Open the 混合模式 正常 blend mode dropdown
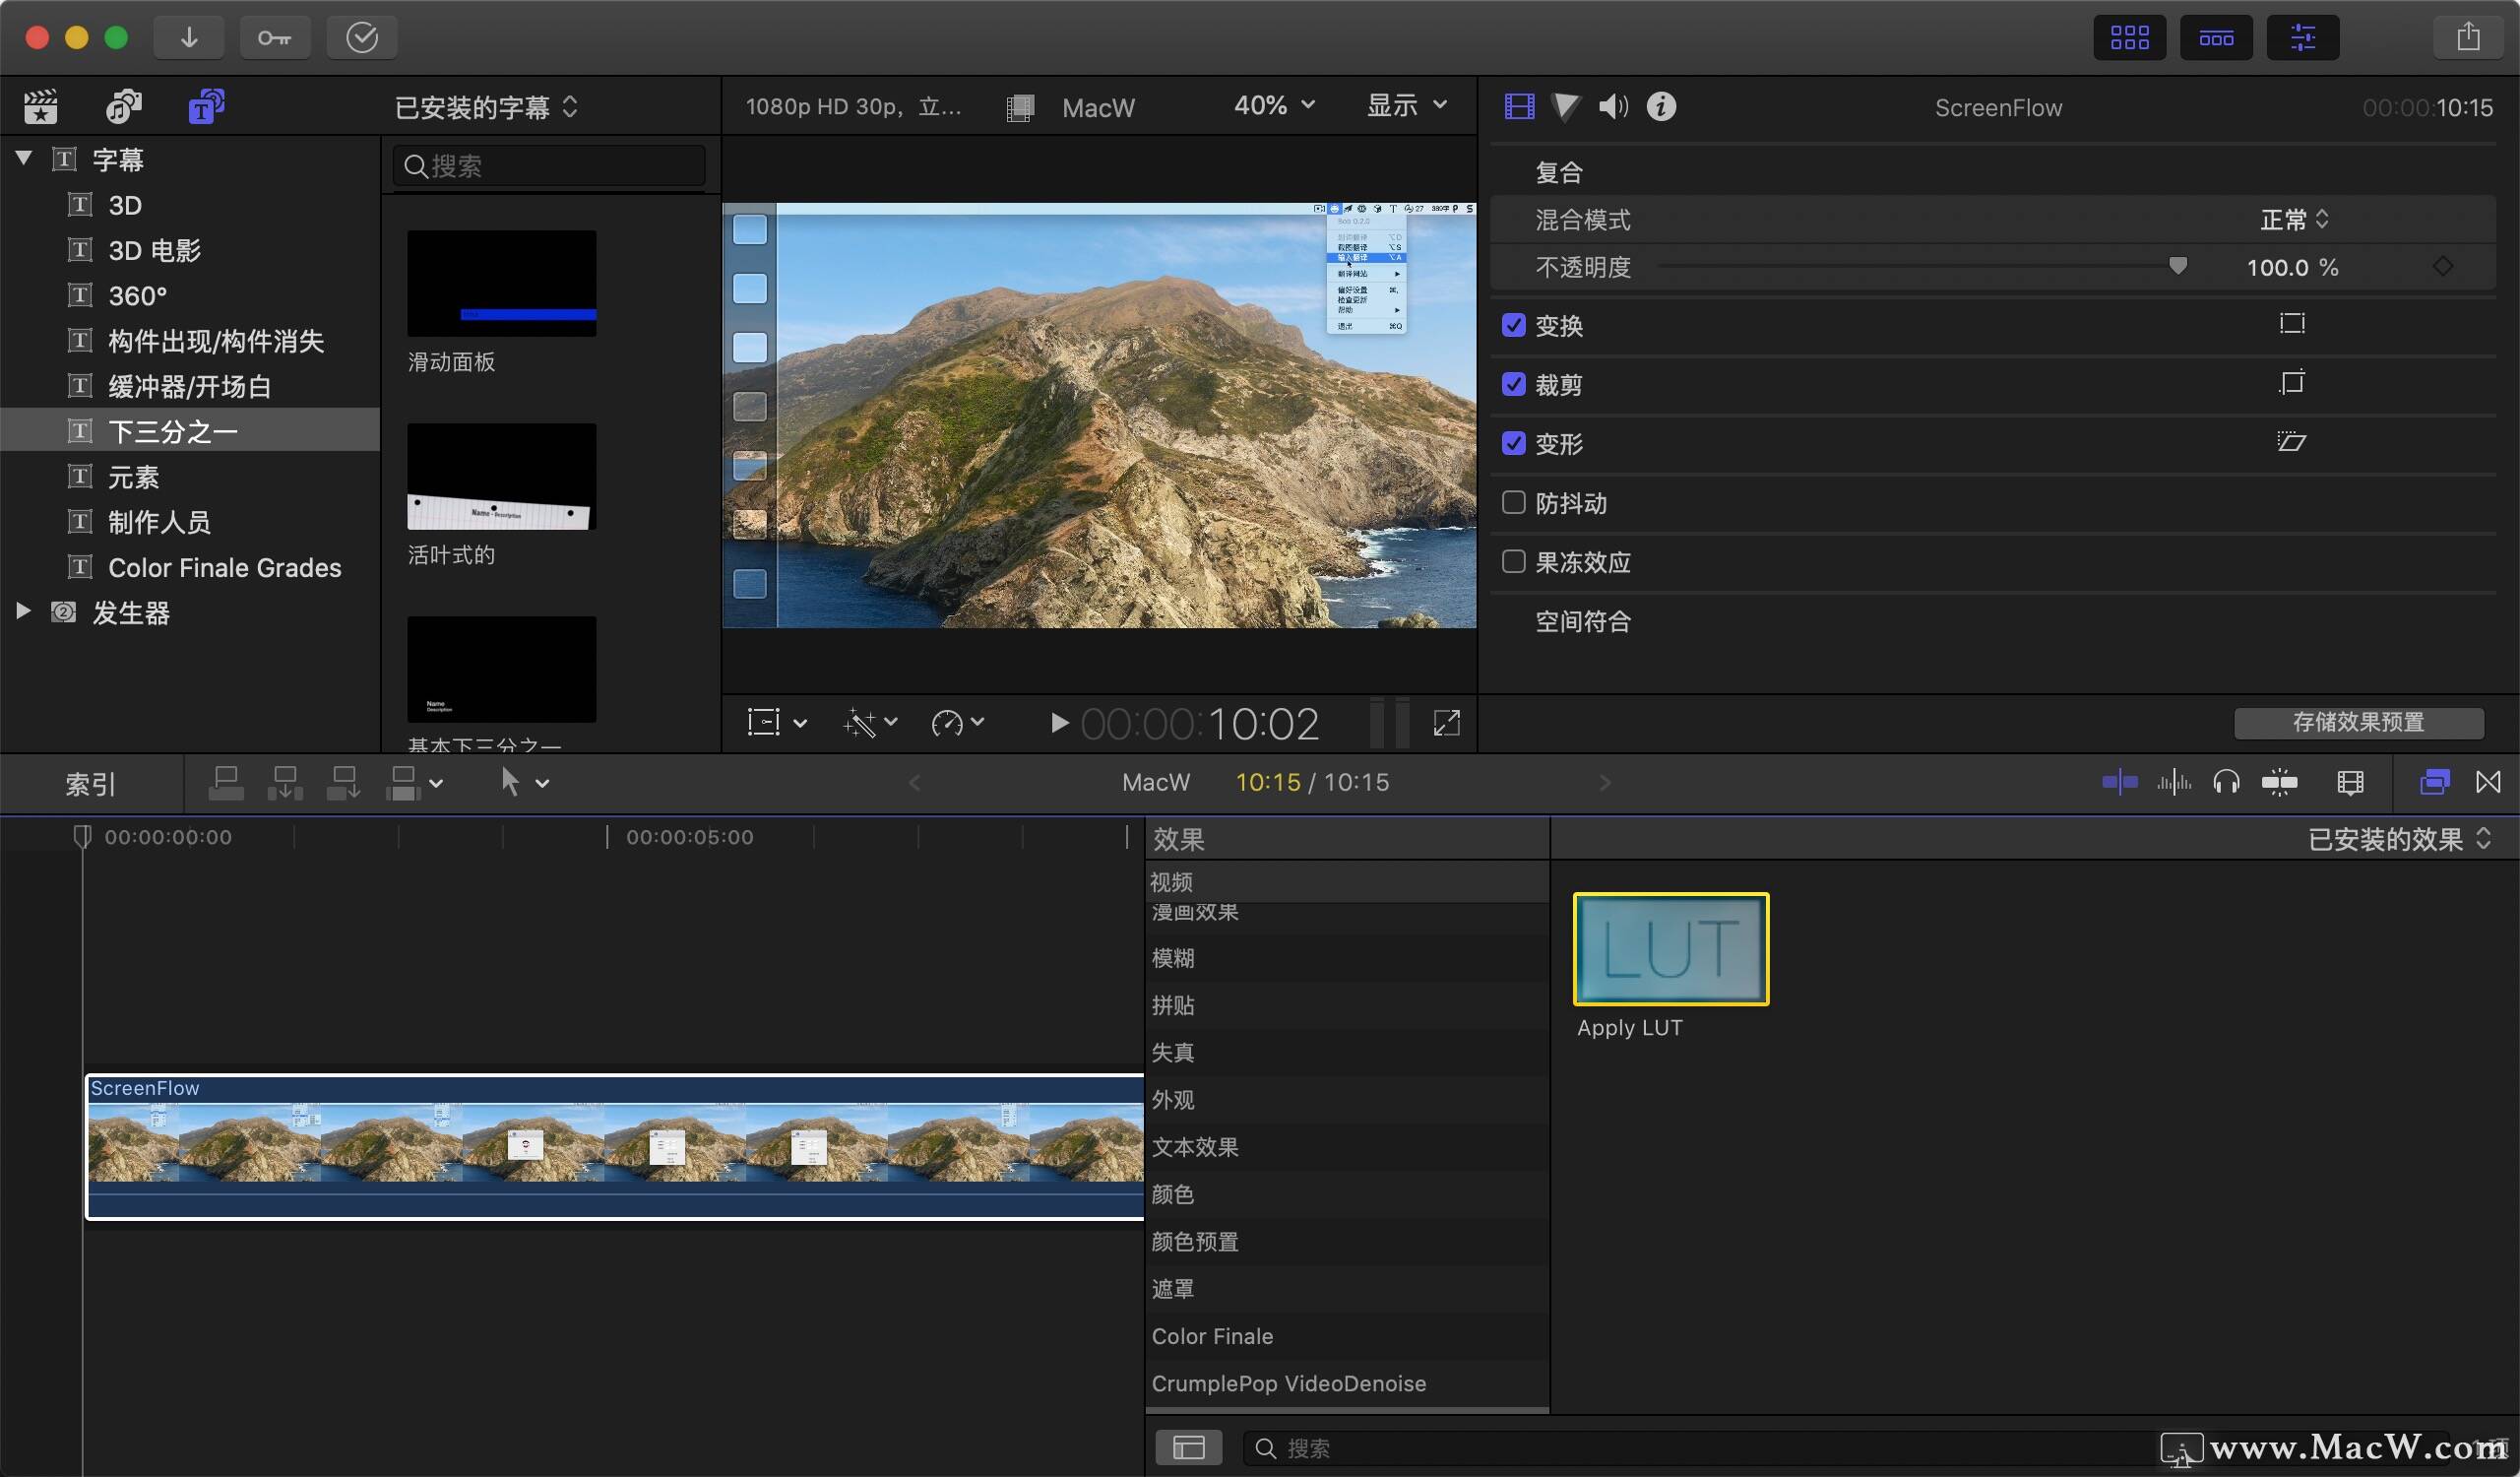Image resolution: width=2520 pixels, height=1477 pixels. pos(2294,220)
